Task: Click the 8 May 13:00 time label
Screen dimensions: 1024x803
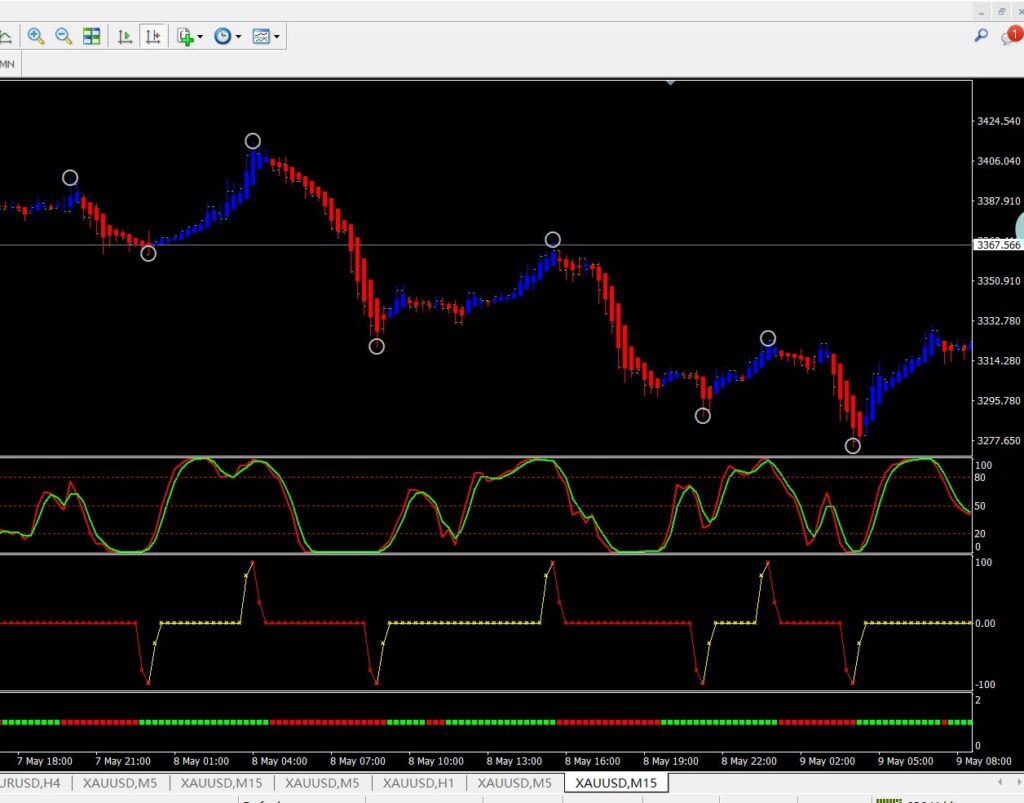Action: coord(514,761)
